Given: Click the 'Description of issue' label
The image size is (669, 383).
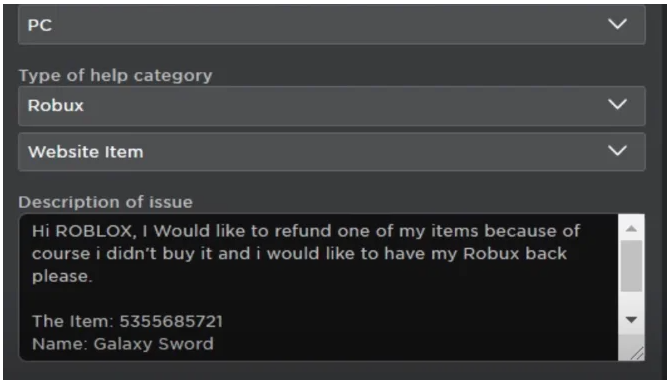Looking at the screenshot, I should (105, 202).
